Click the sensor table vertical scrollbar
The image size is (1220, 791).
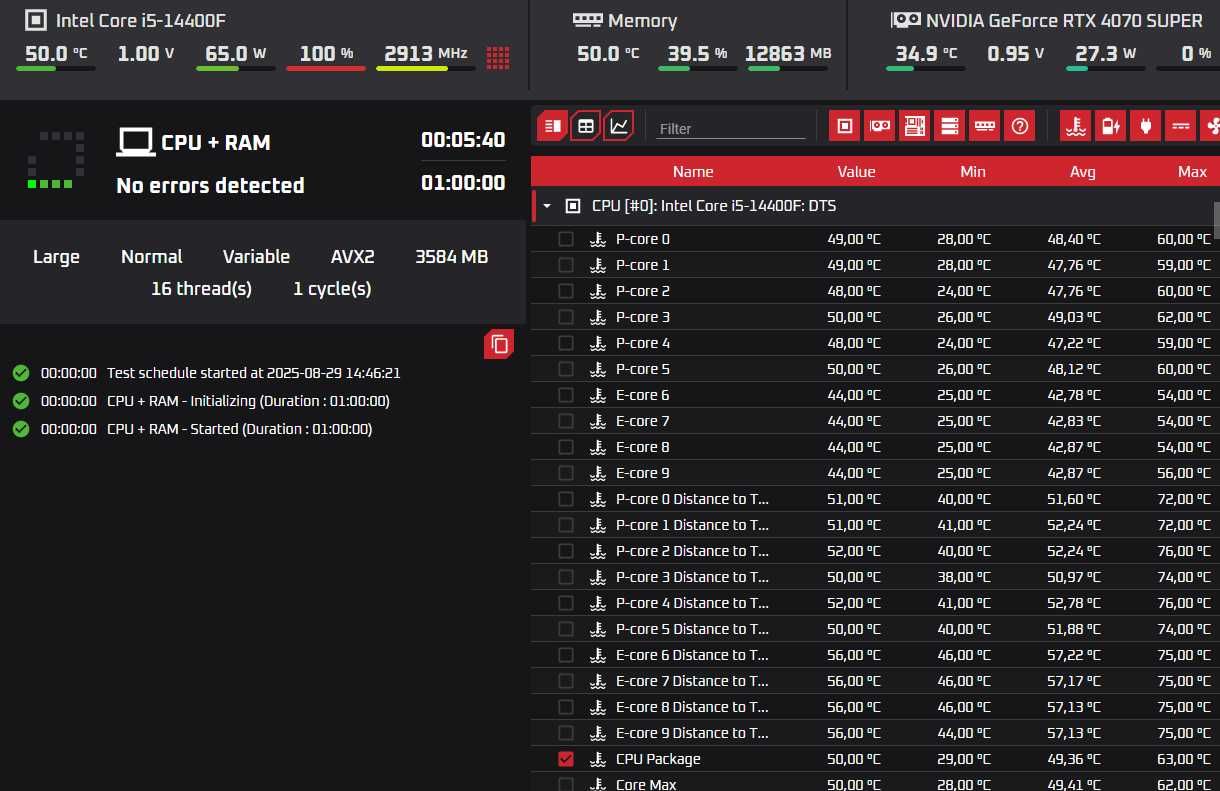point(1216,220)
